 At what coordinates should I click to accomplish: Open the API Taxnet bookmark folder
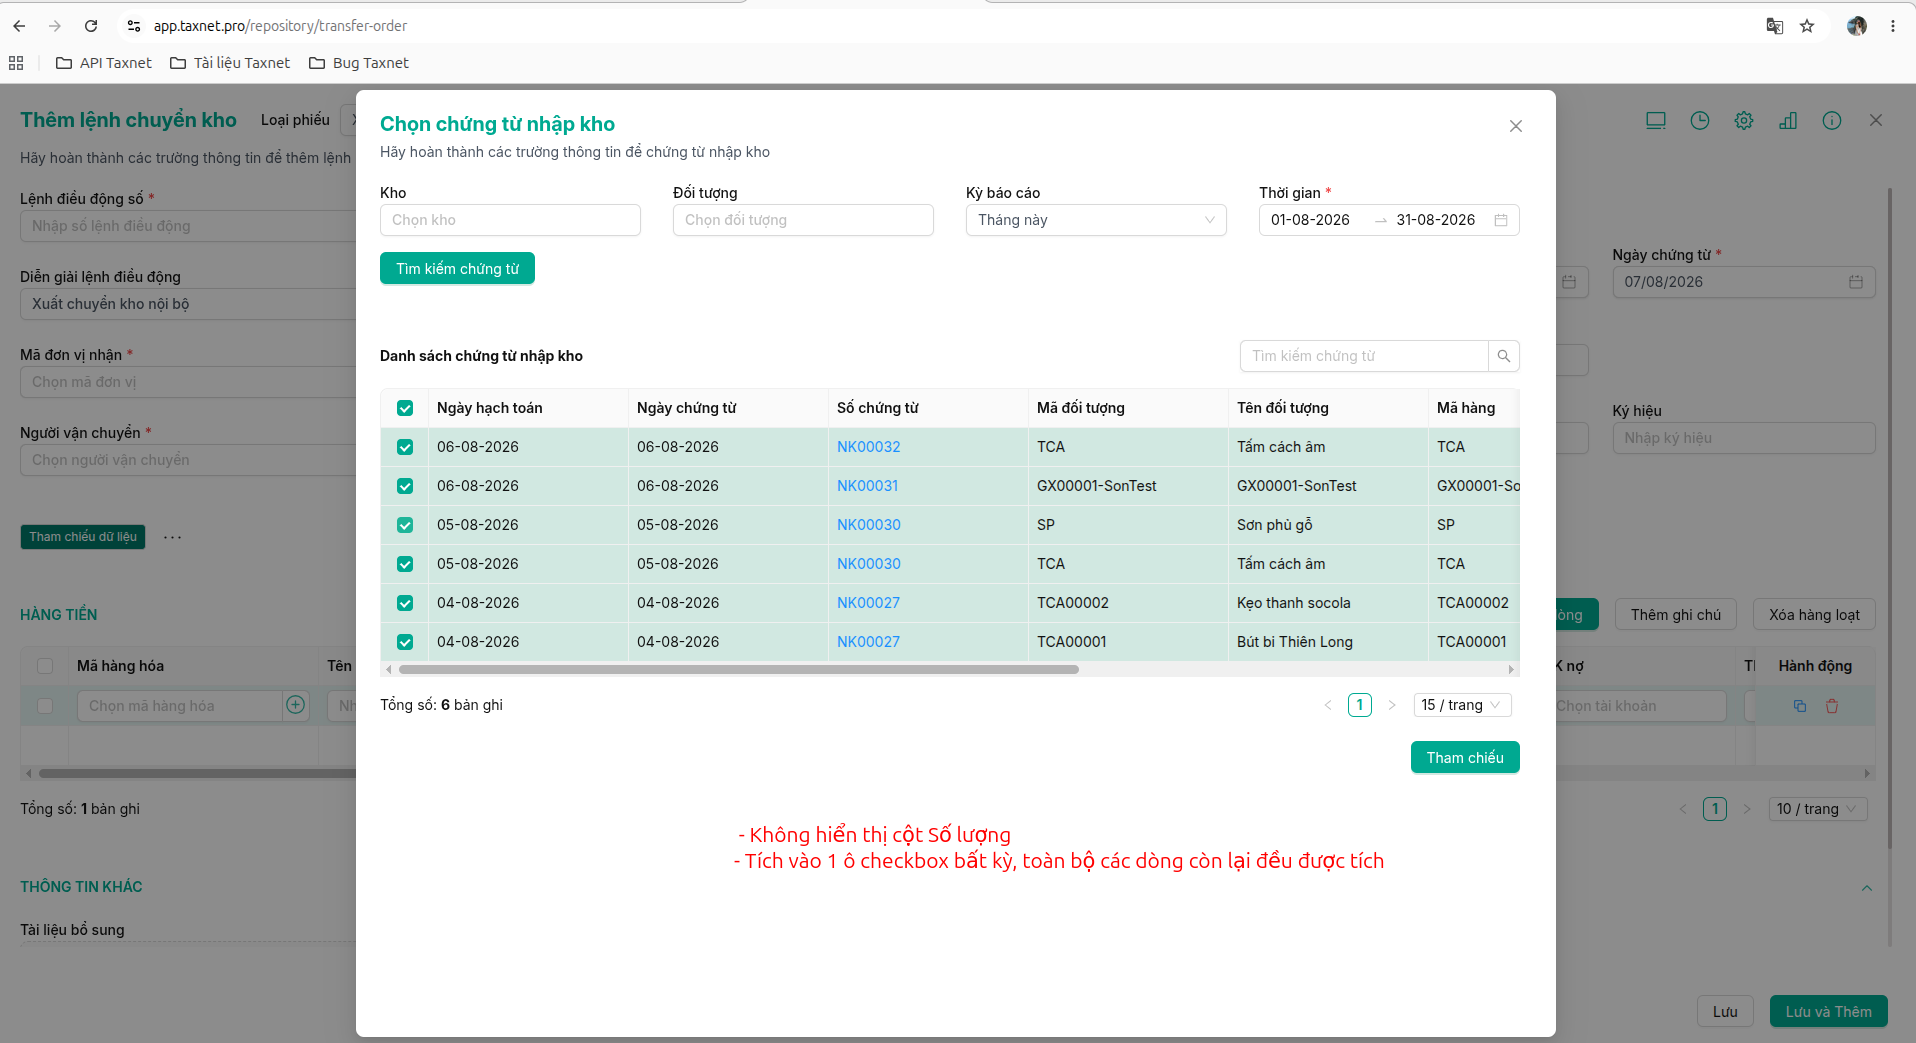pos(104,63)
